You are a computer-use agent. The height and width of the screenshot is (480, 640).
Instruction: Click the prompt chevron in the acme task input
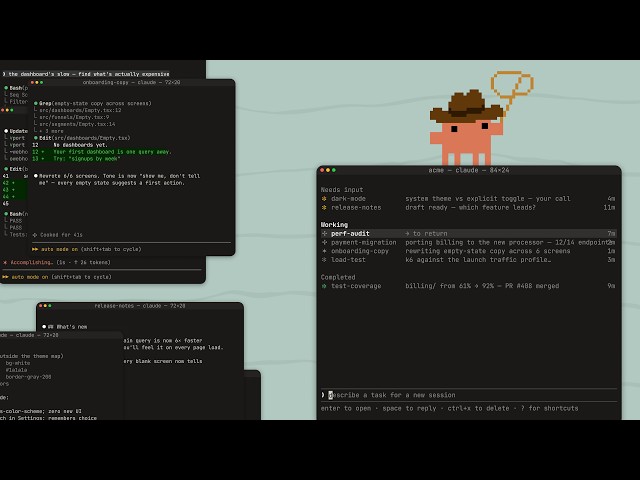[x=323, y=395]
